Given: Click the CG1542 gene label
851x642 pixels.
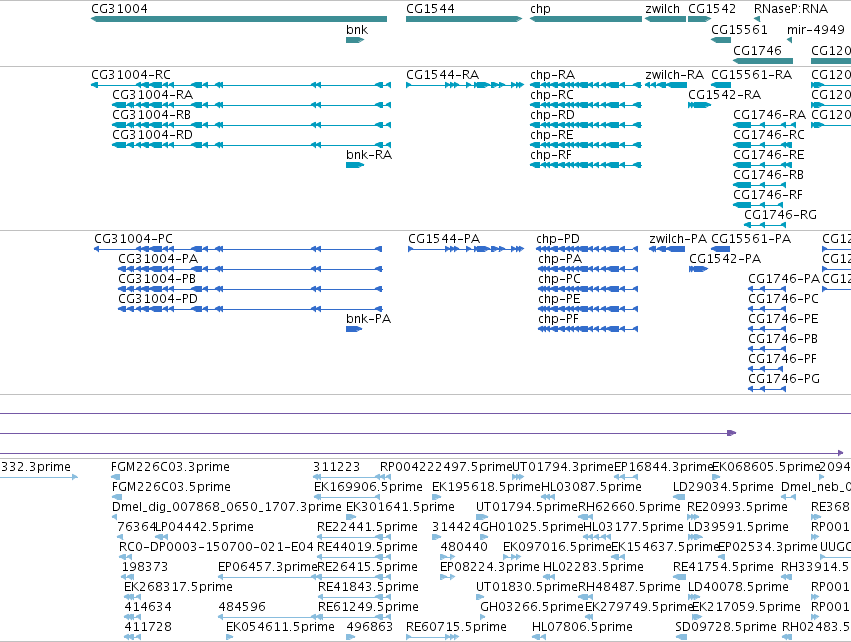Looking at the screenshot, I should click(x=712, y=9).
